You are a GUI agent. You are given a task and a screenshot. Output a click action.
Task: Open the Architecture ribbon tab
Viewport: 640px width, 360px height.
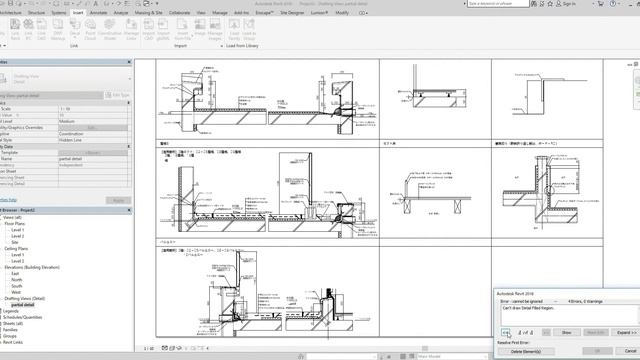click(x=10, y=13)
